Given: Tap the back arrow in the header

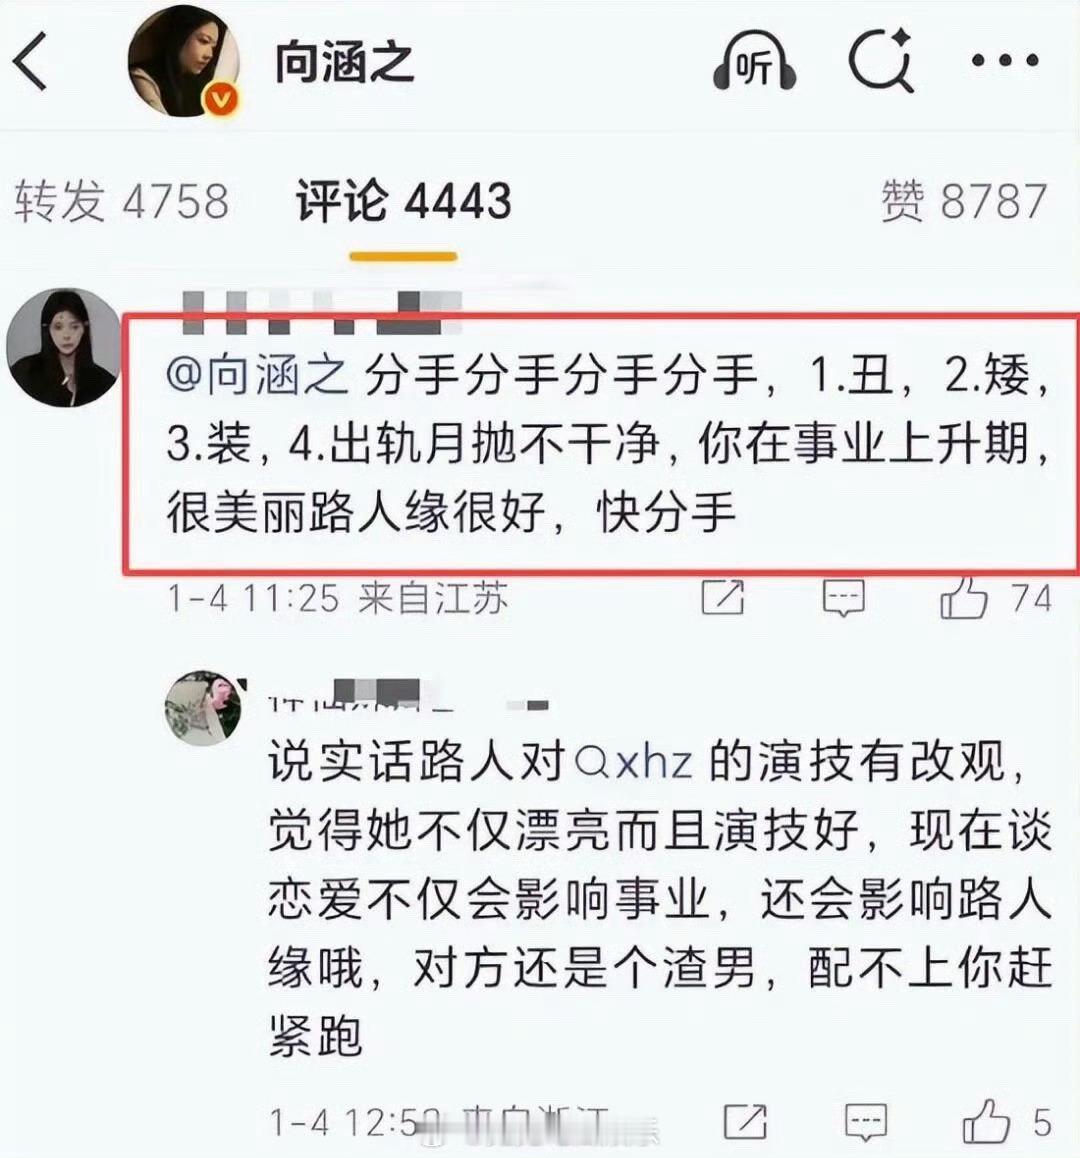Looking at the screenshot, I should click(x=31, y=61).
